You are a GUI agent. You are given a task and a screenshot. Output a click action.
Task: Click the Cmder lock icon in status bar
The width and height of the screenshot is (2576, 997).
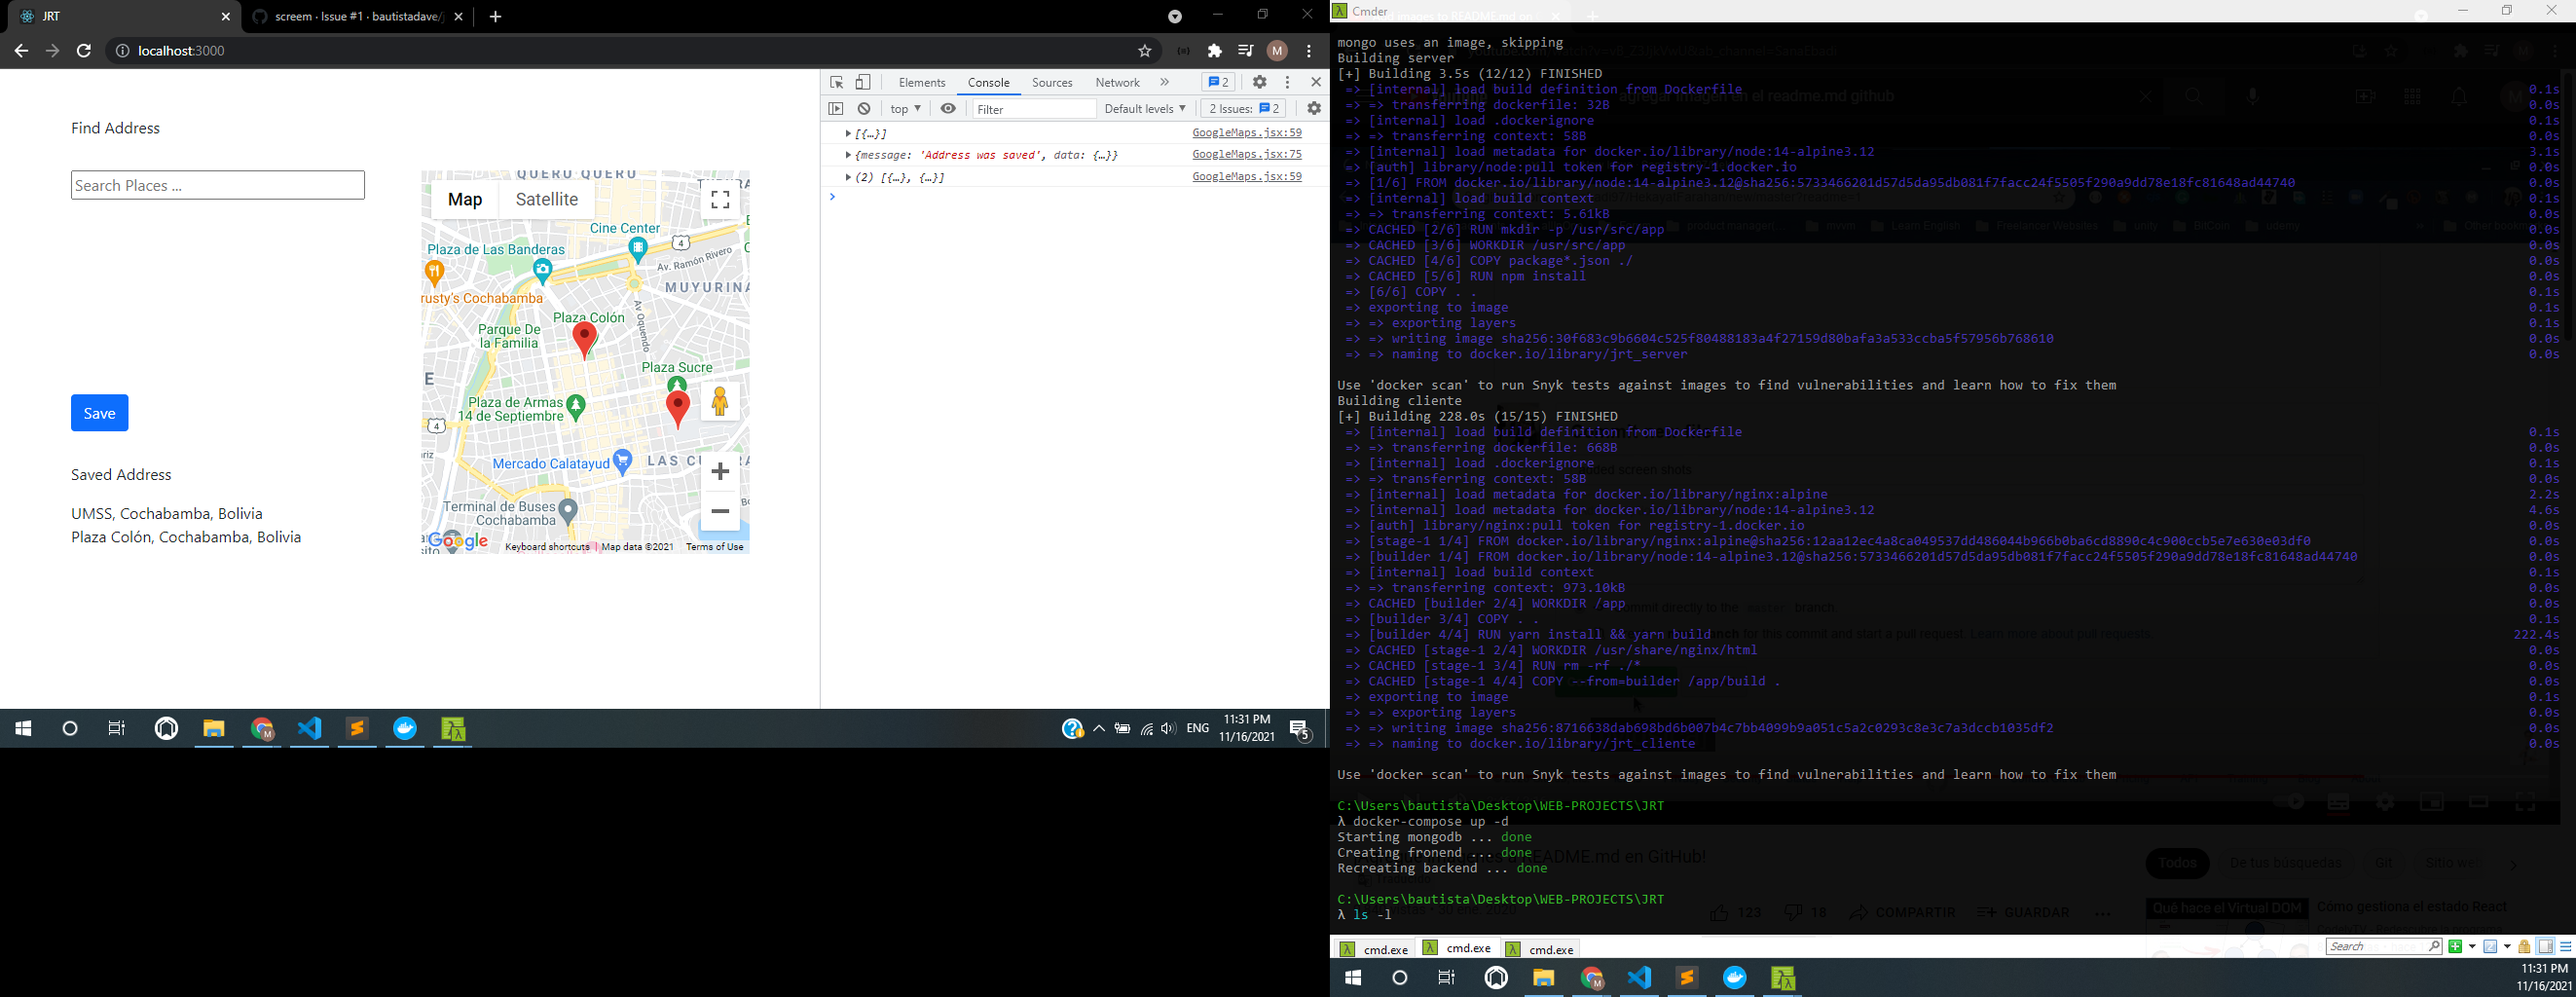click(2524, 947)
